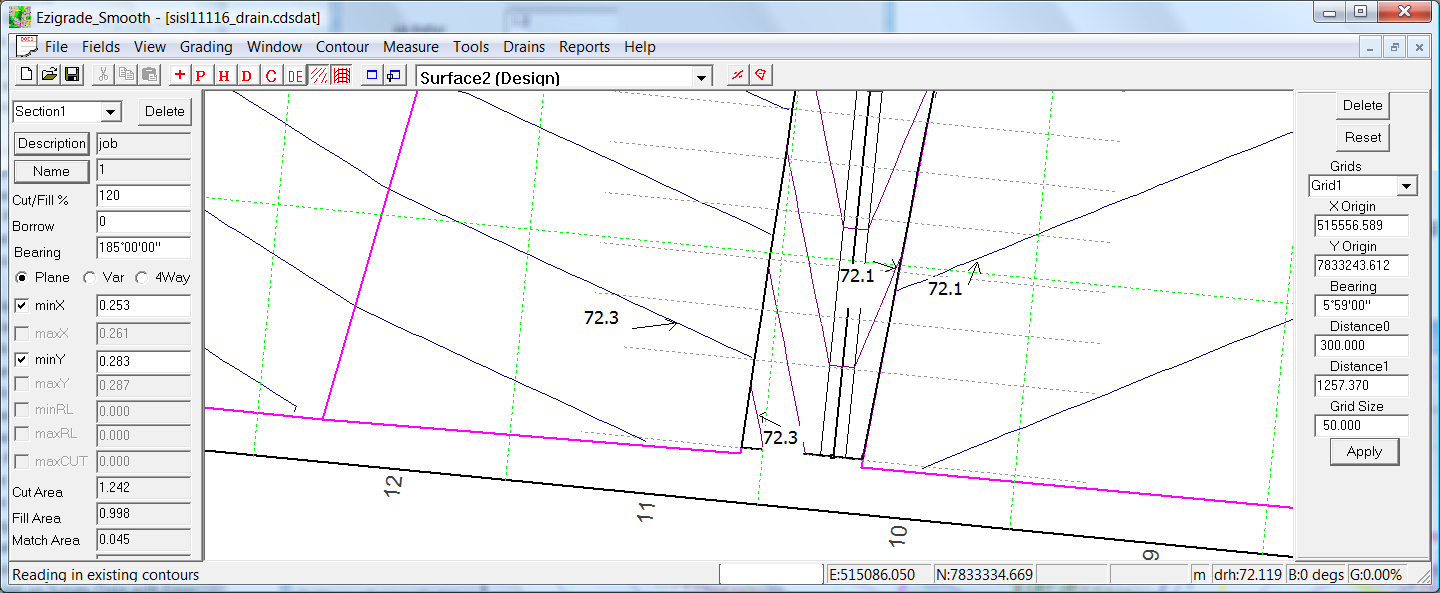This screenshot has width=1440, height=593.
Task: Click the Cut/Fill % input field
Action: [x=143, y=197]
